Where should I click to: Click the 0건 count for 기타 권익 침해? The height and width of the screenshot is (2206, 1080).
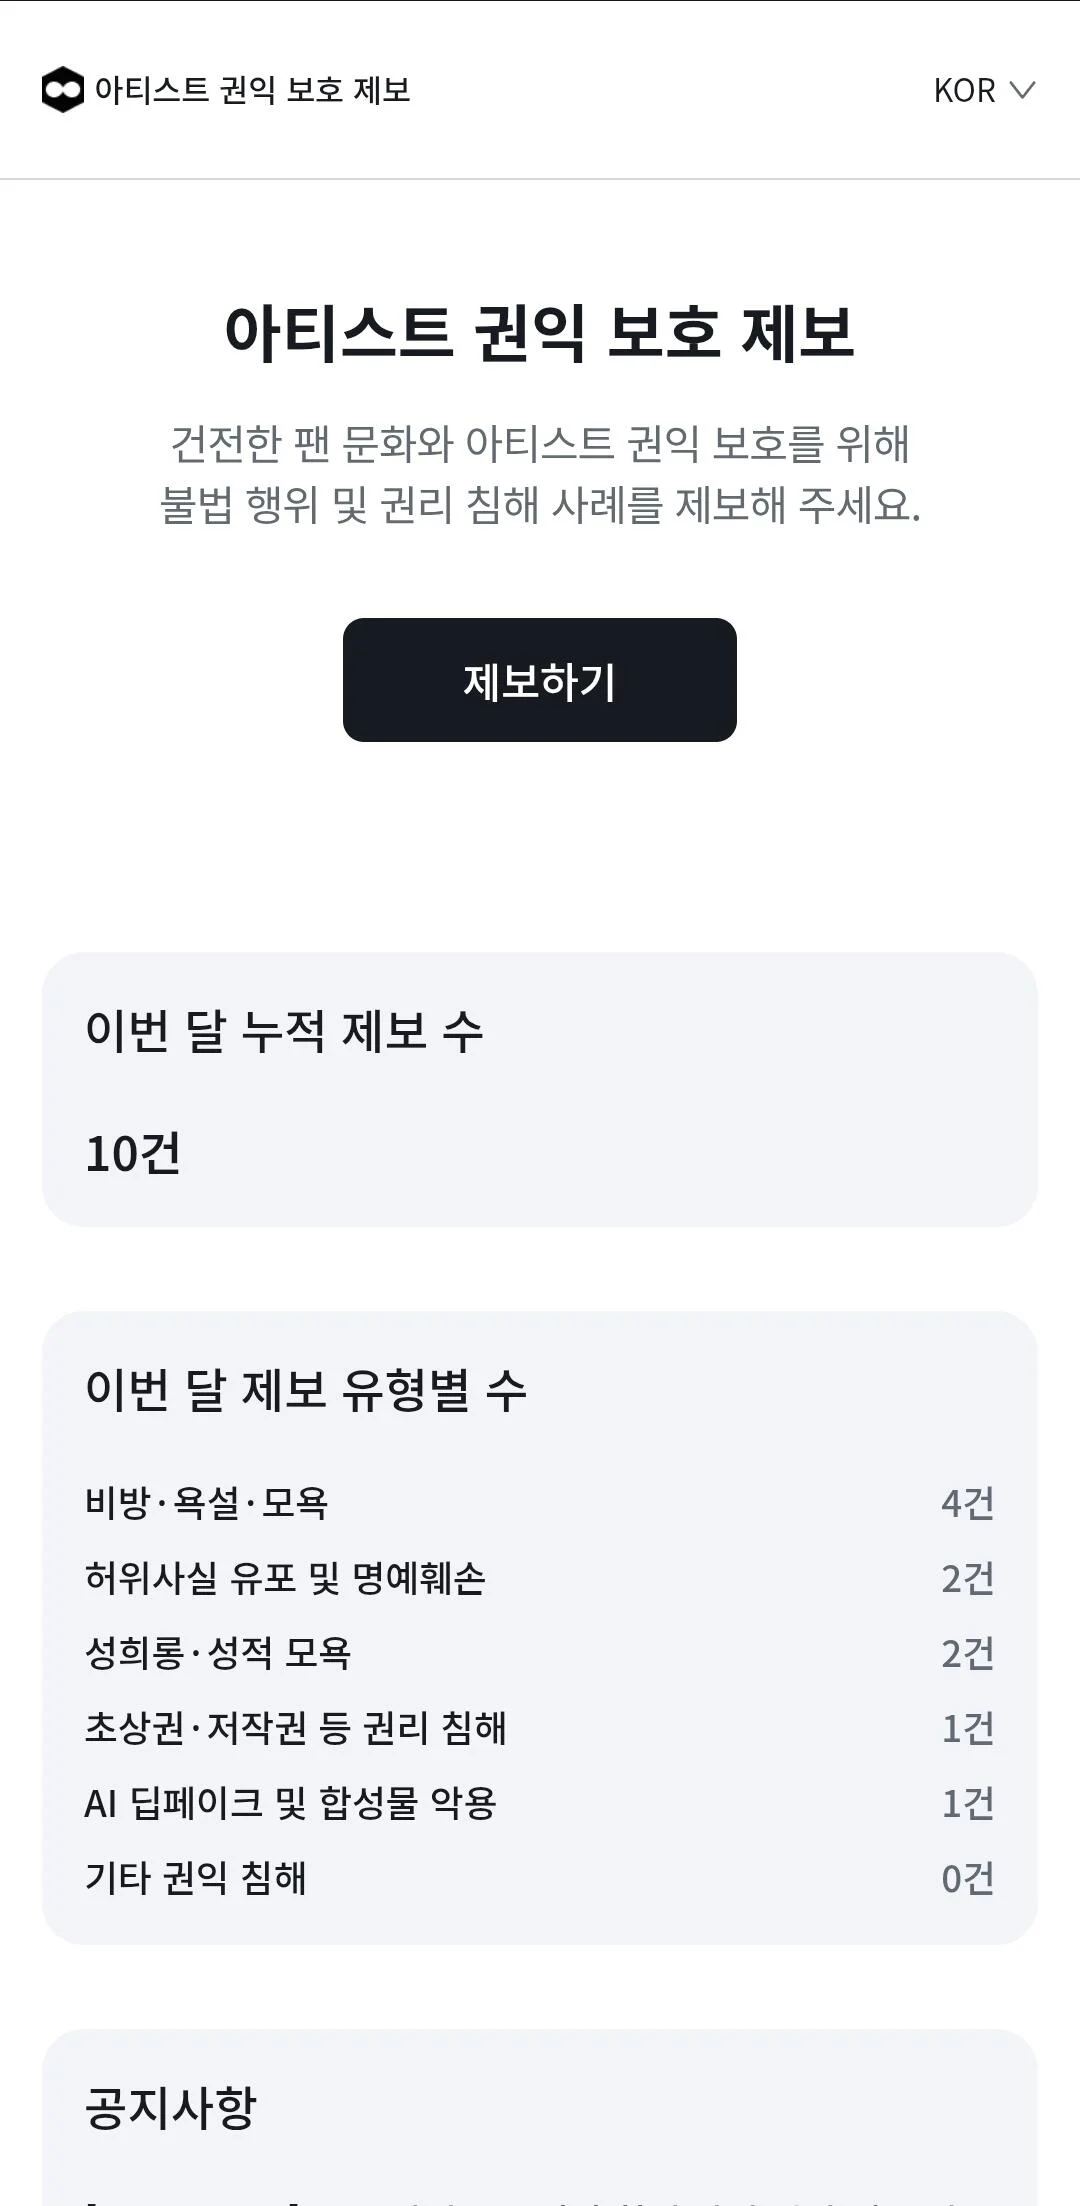[968, 1878]
